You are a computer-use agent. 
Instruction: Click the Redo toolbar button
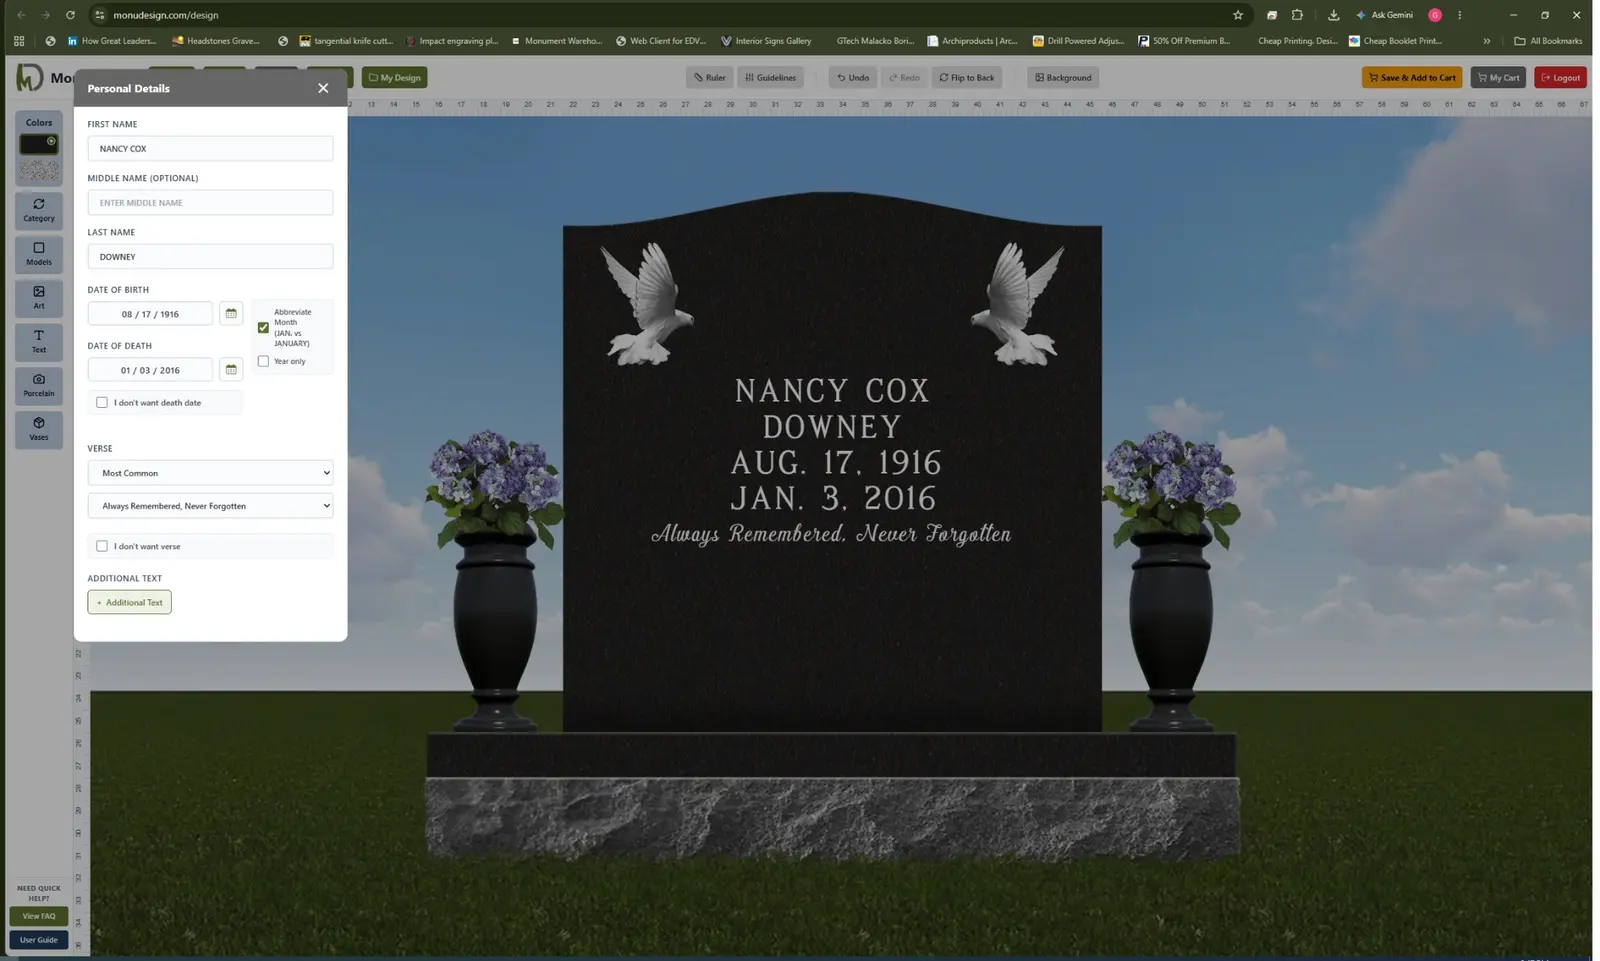[904, 77]
